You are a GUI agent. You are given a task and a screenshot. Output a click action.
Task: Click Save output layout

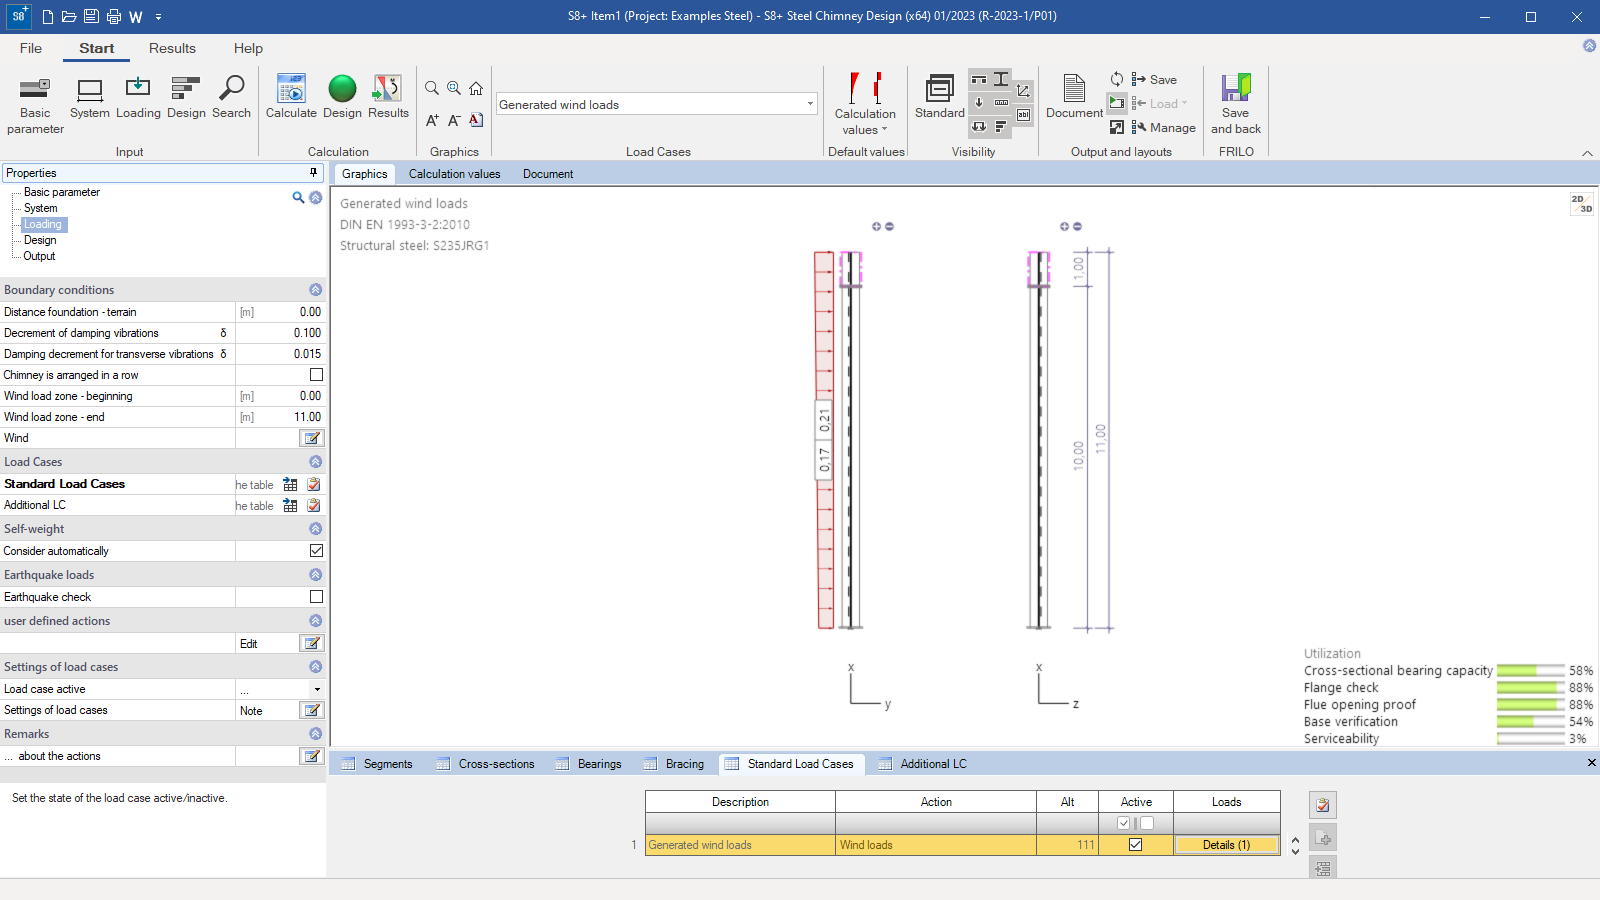pos(1154,79)
